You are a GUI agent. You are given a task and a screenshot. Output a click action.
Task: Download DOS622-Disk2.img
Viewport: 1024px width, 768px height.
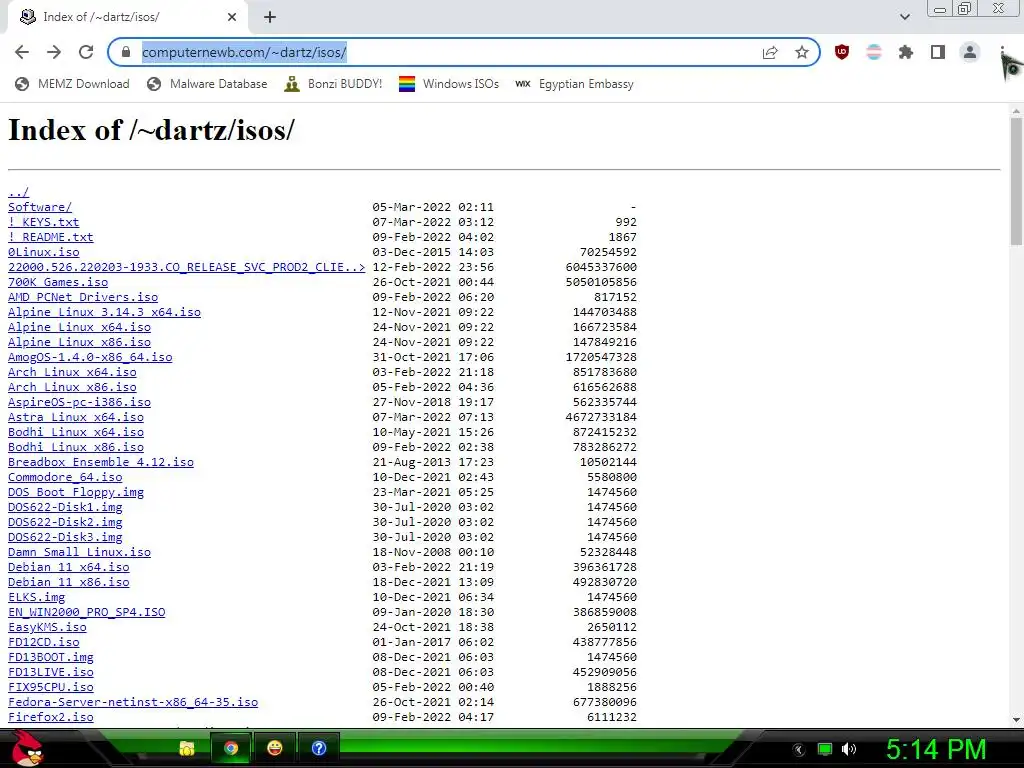point(65,522)
